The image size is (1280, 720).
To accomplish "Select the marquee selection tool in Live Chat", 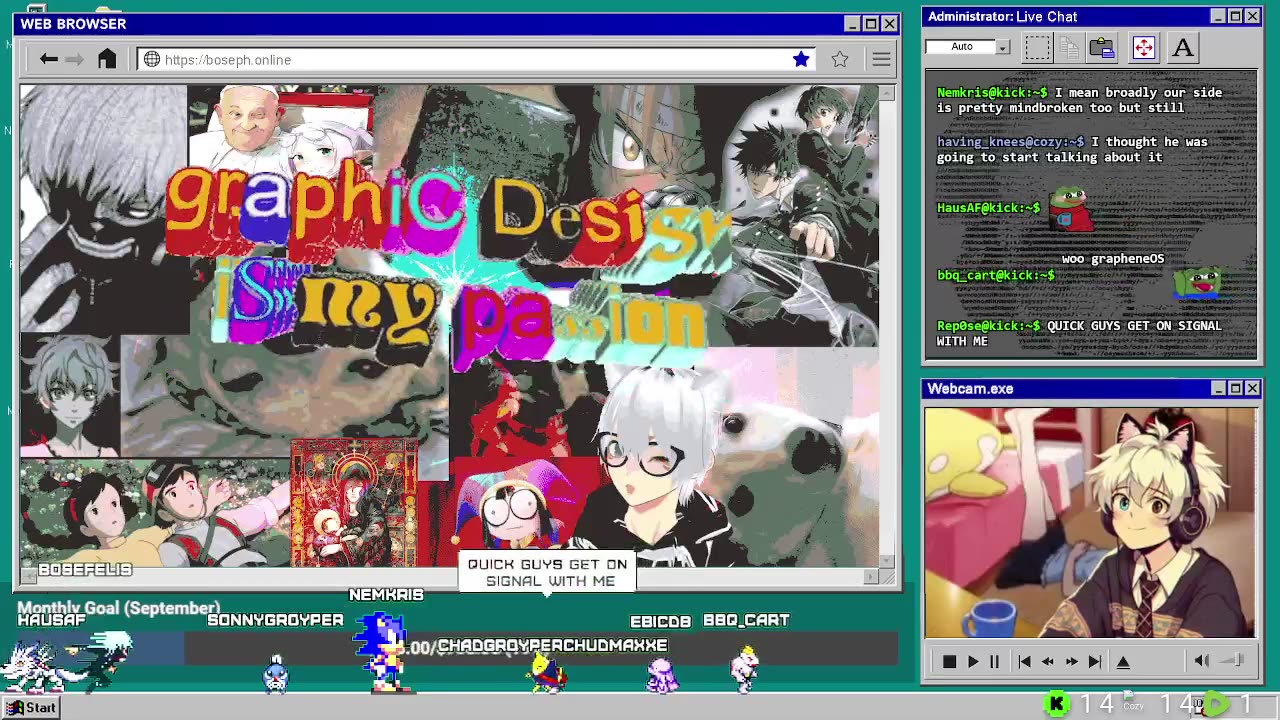I will pos(1037,47).
